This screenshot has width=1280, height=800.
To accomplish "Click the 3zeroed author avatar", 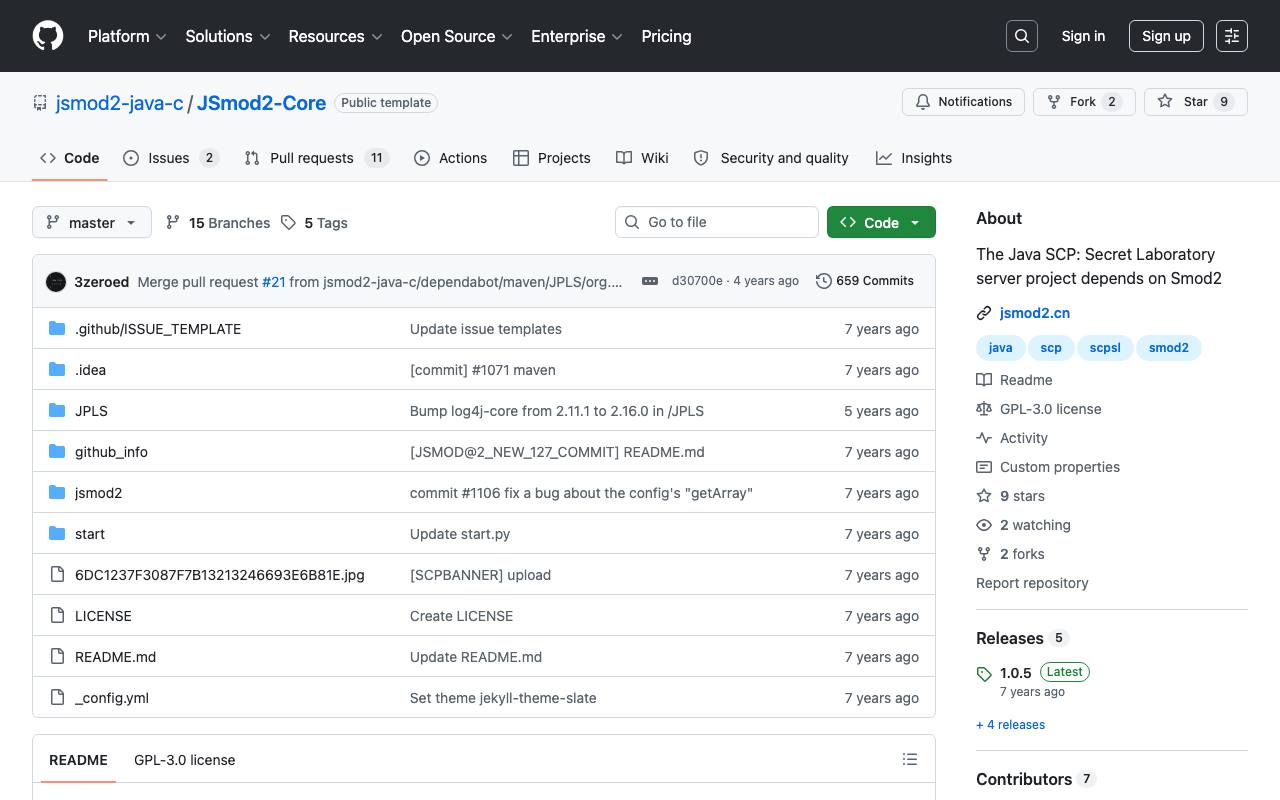I will click(x=56, y=281).
